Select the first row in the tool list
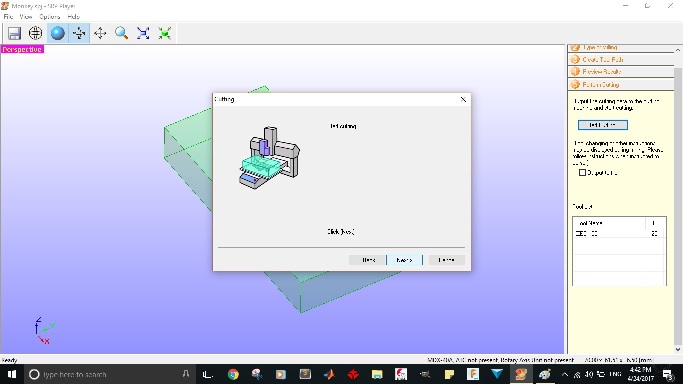The image size is (683, 384). point(619,233)
